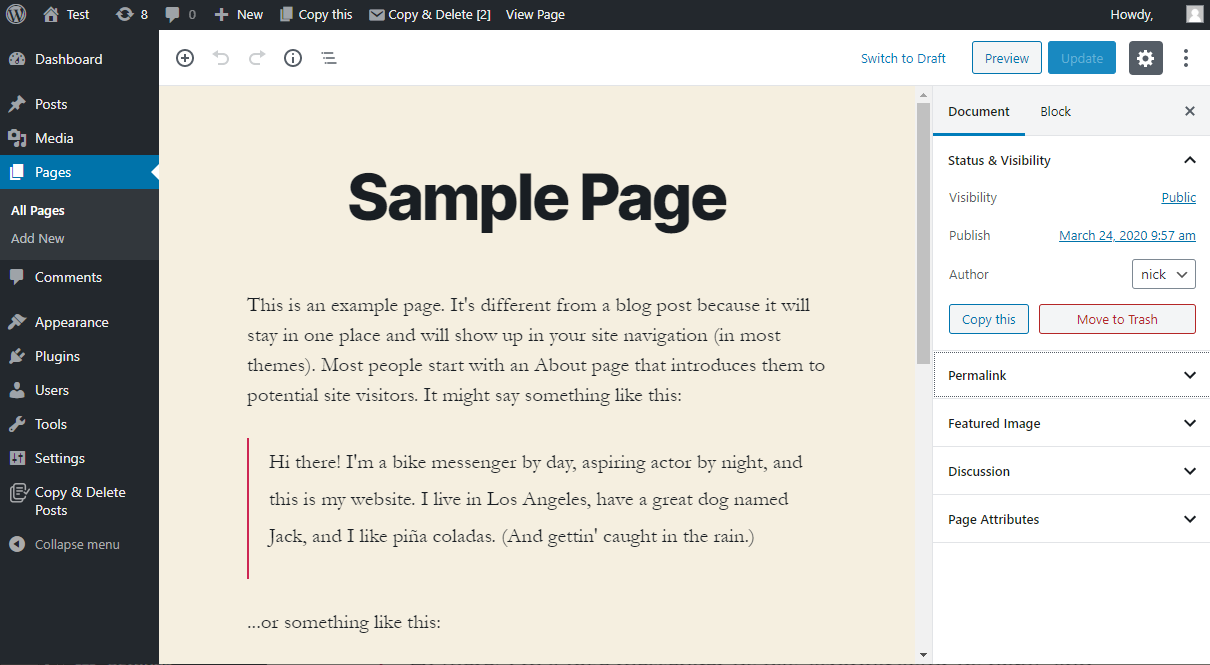
Task: Select All Pages submenu
Action: pyautogui.click(x=38, y=211)
